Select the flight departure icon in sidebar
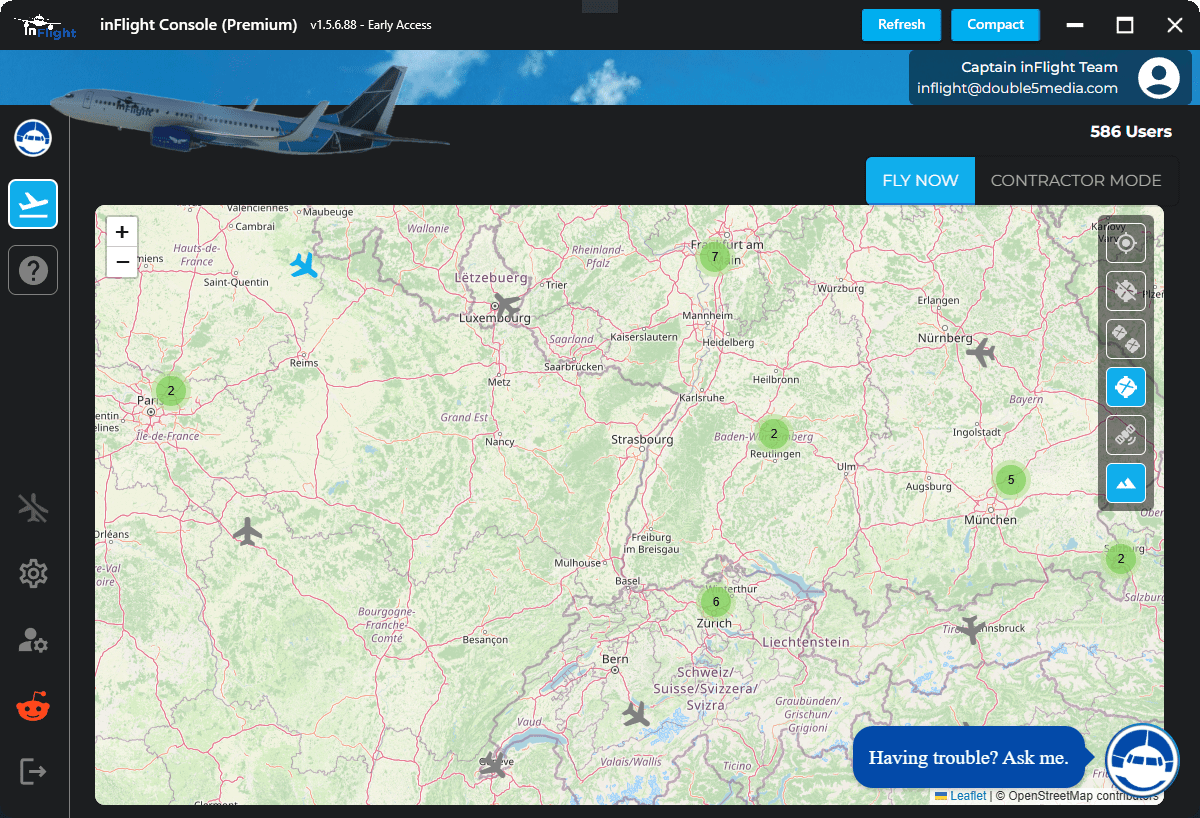1200x818 pixels. (x=33, y=204)
